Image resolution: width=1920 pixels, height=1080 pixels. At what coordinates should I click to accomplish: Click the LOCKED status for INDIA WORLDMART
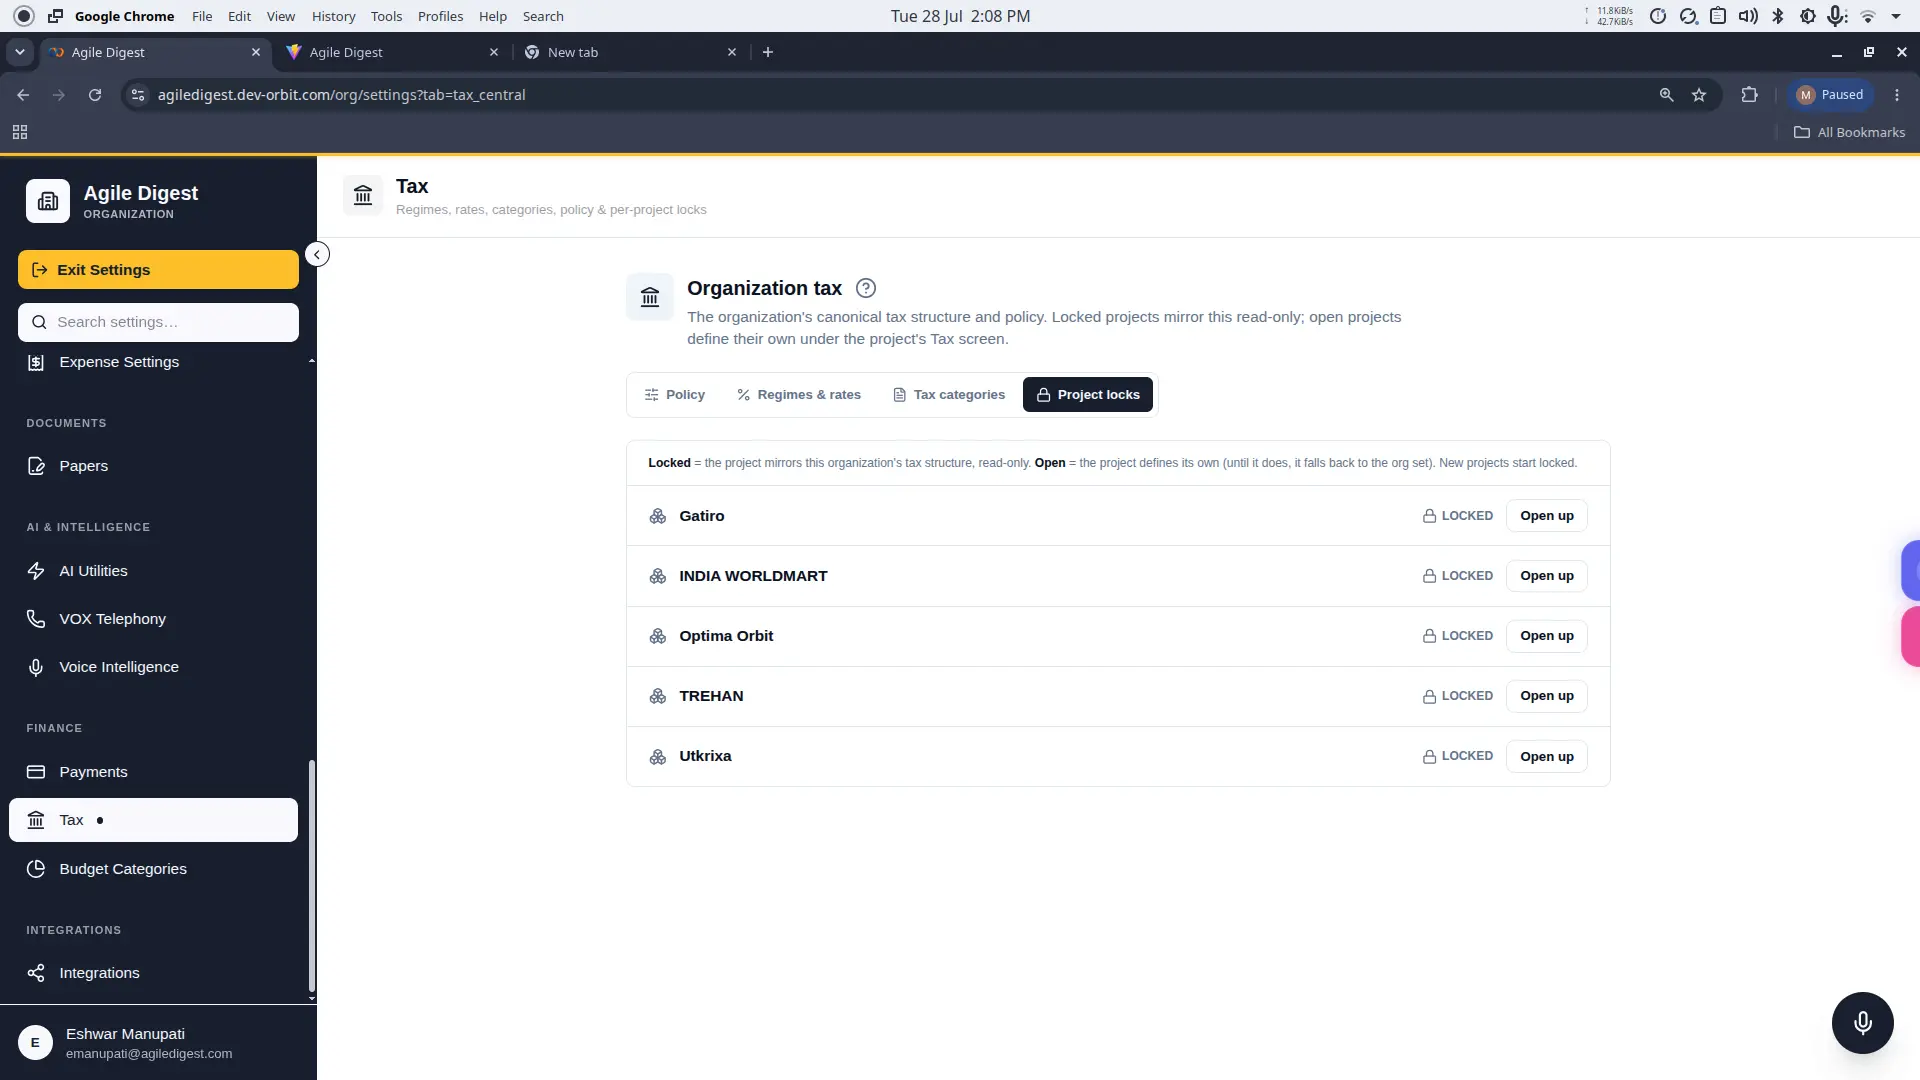point(1458,576)
